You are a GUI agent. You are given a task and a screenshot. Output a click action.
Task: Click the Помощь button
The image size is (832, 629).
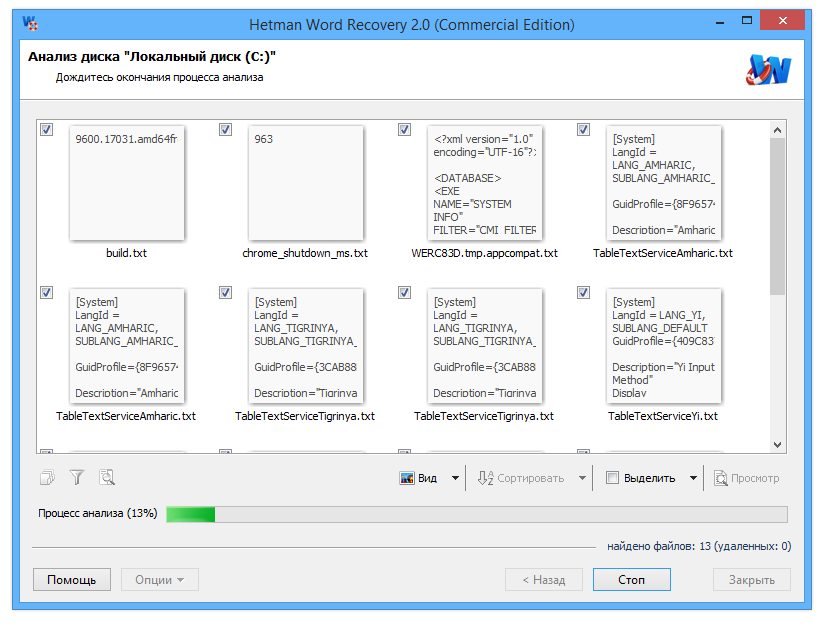coord(72,580)
